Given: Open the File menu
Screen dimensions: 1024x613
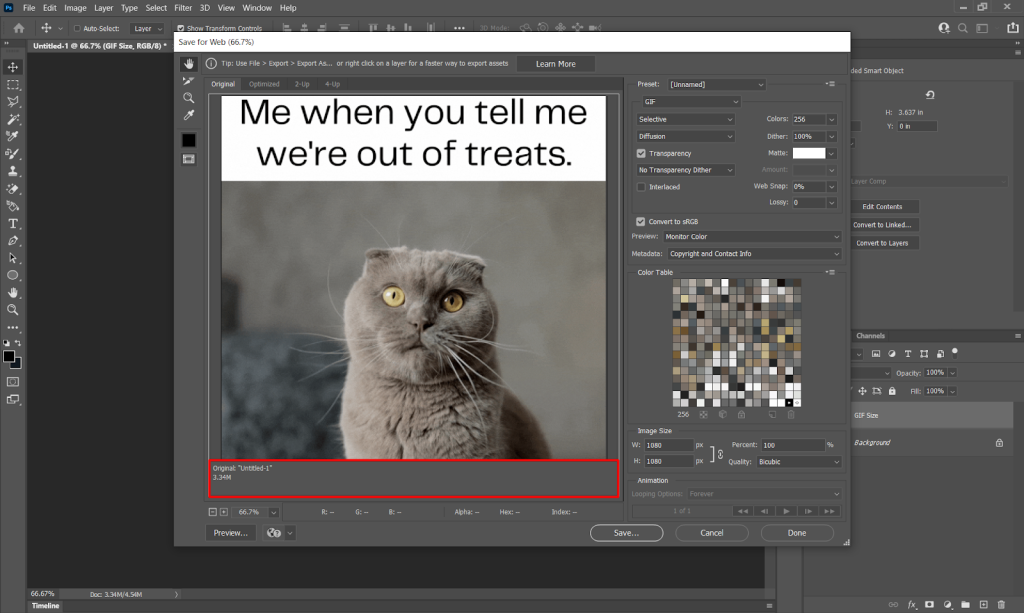Looking at the screenshot, I should tap(29, 8).
